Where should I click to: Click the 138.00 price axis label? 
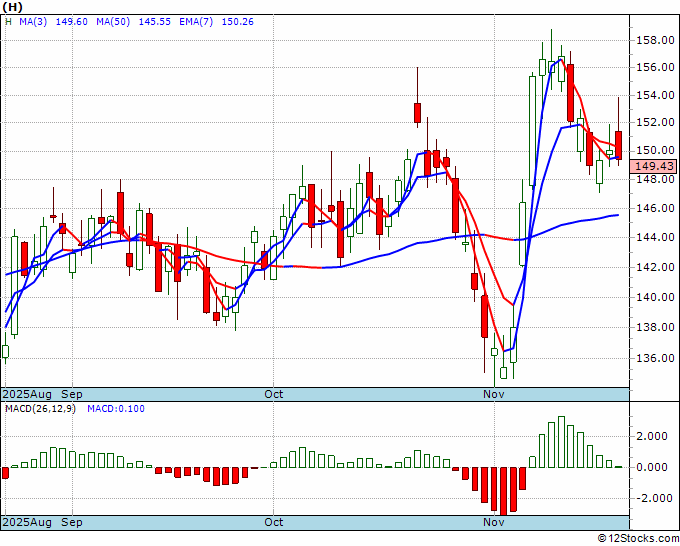tap(655, 327)
